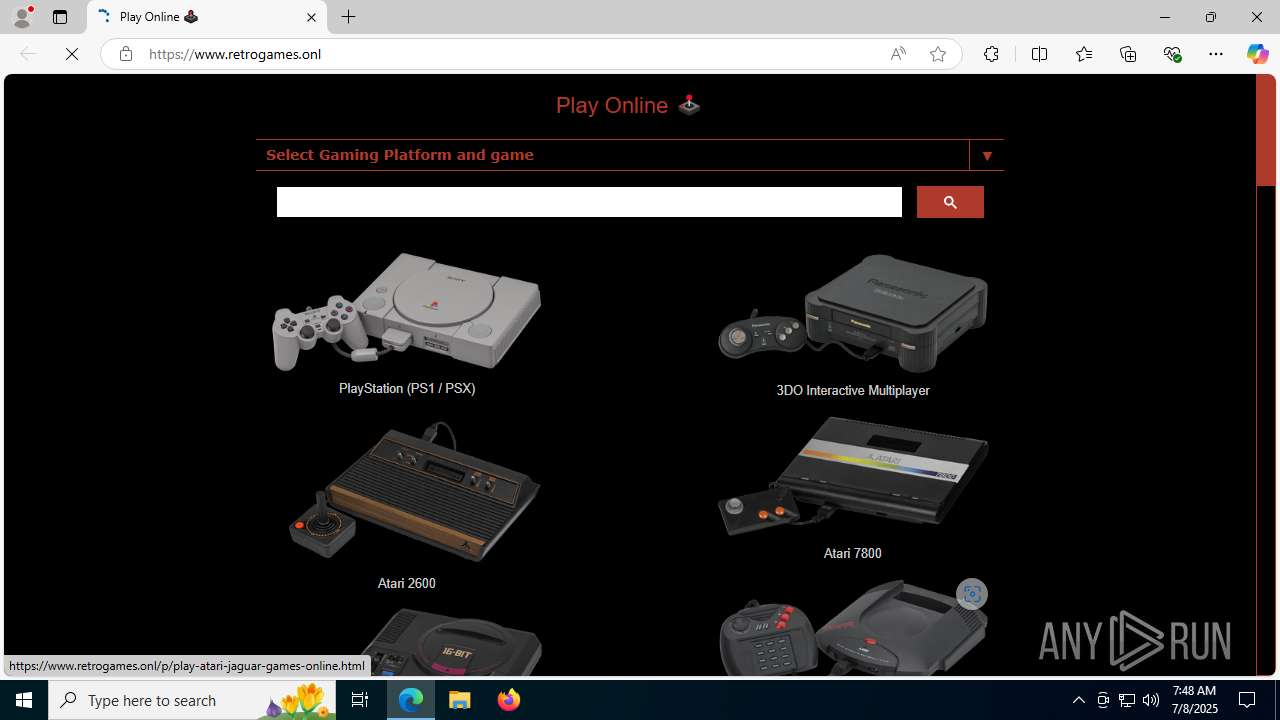The height and width of the screenshot is (720, 1280).
Task: Open the Favorites panel
Action: pyautogui.click(x=1083, y=54)
